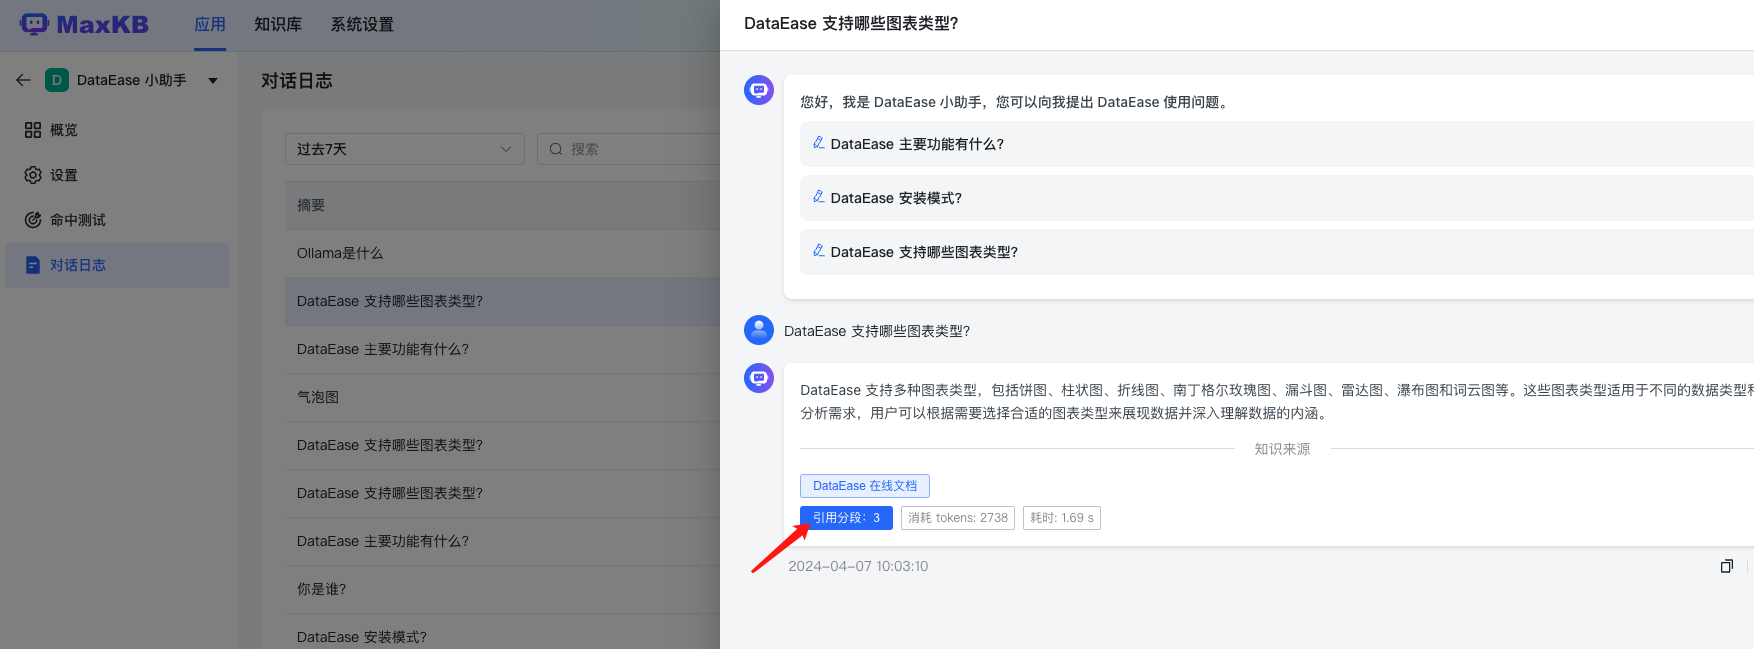
Task: Open 概览 in the sidebar
Action: [x=117, y=130]
